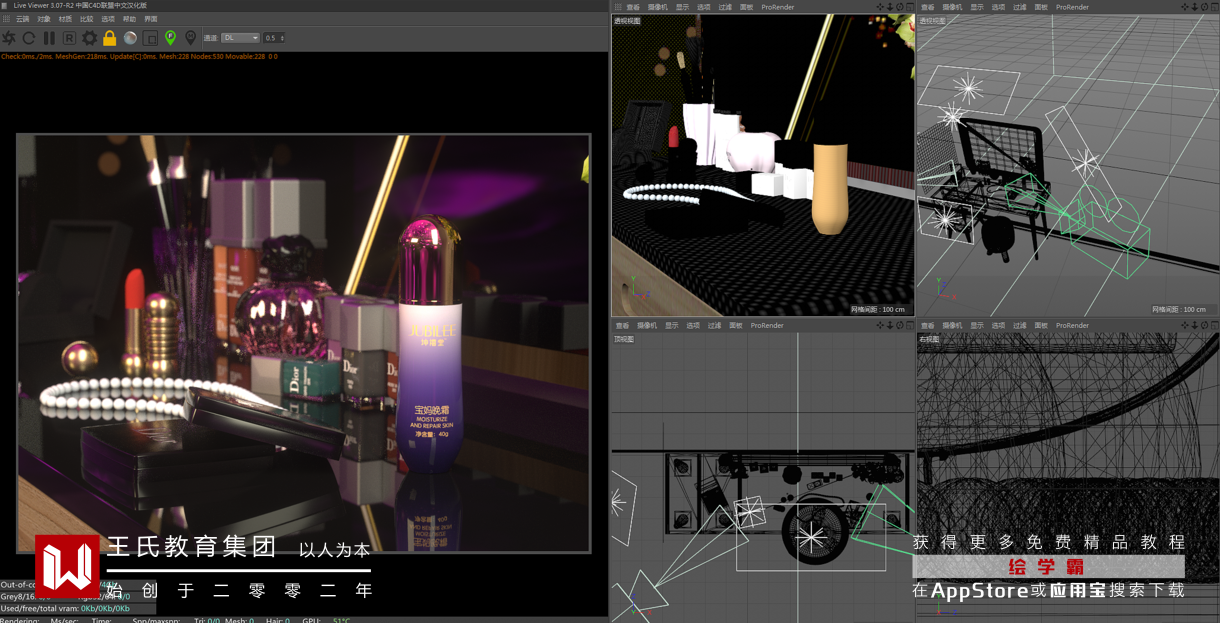
Task: Open the 云端 menu in Live Viewer
Action: coord(22,19)
